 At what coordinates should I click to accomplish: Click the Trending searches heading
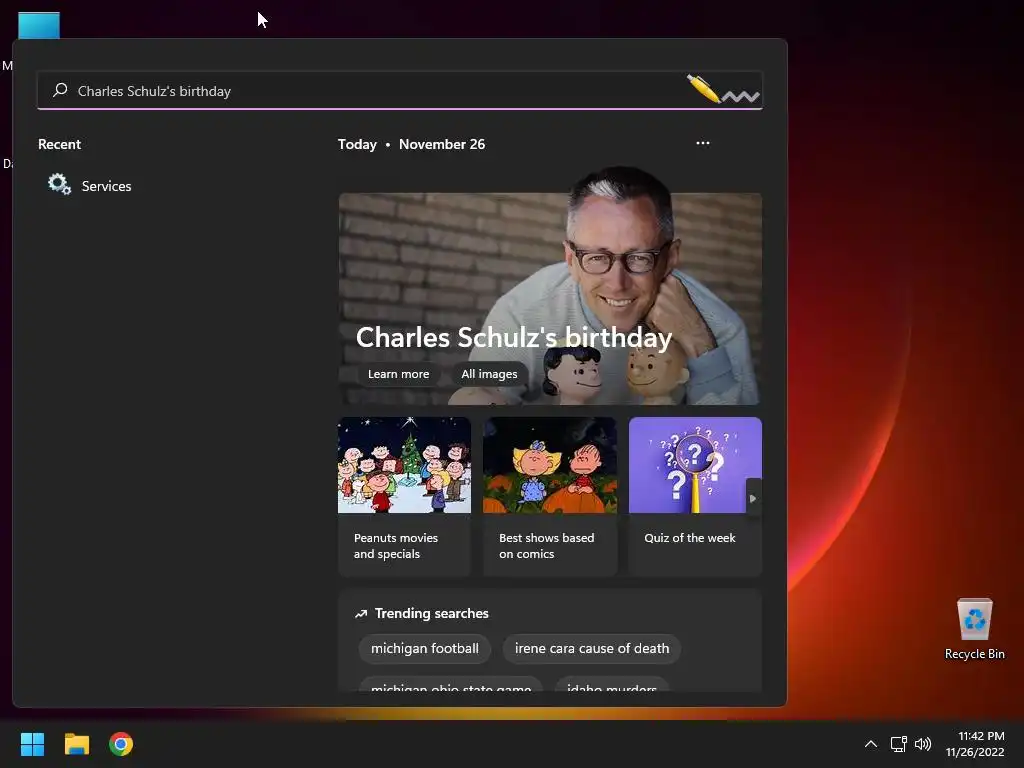tap(432, 613)
